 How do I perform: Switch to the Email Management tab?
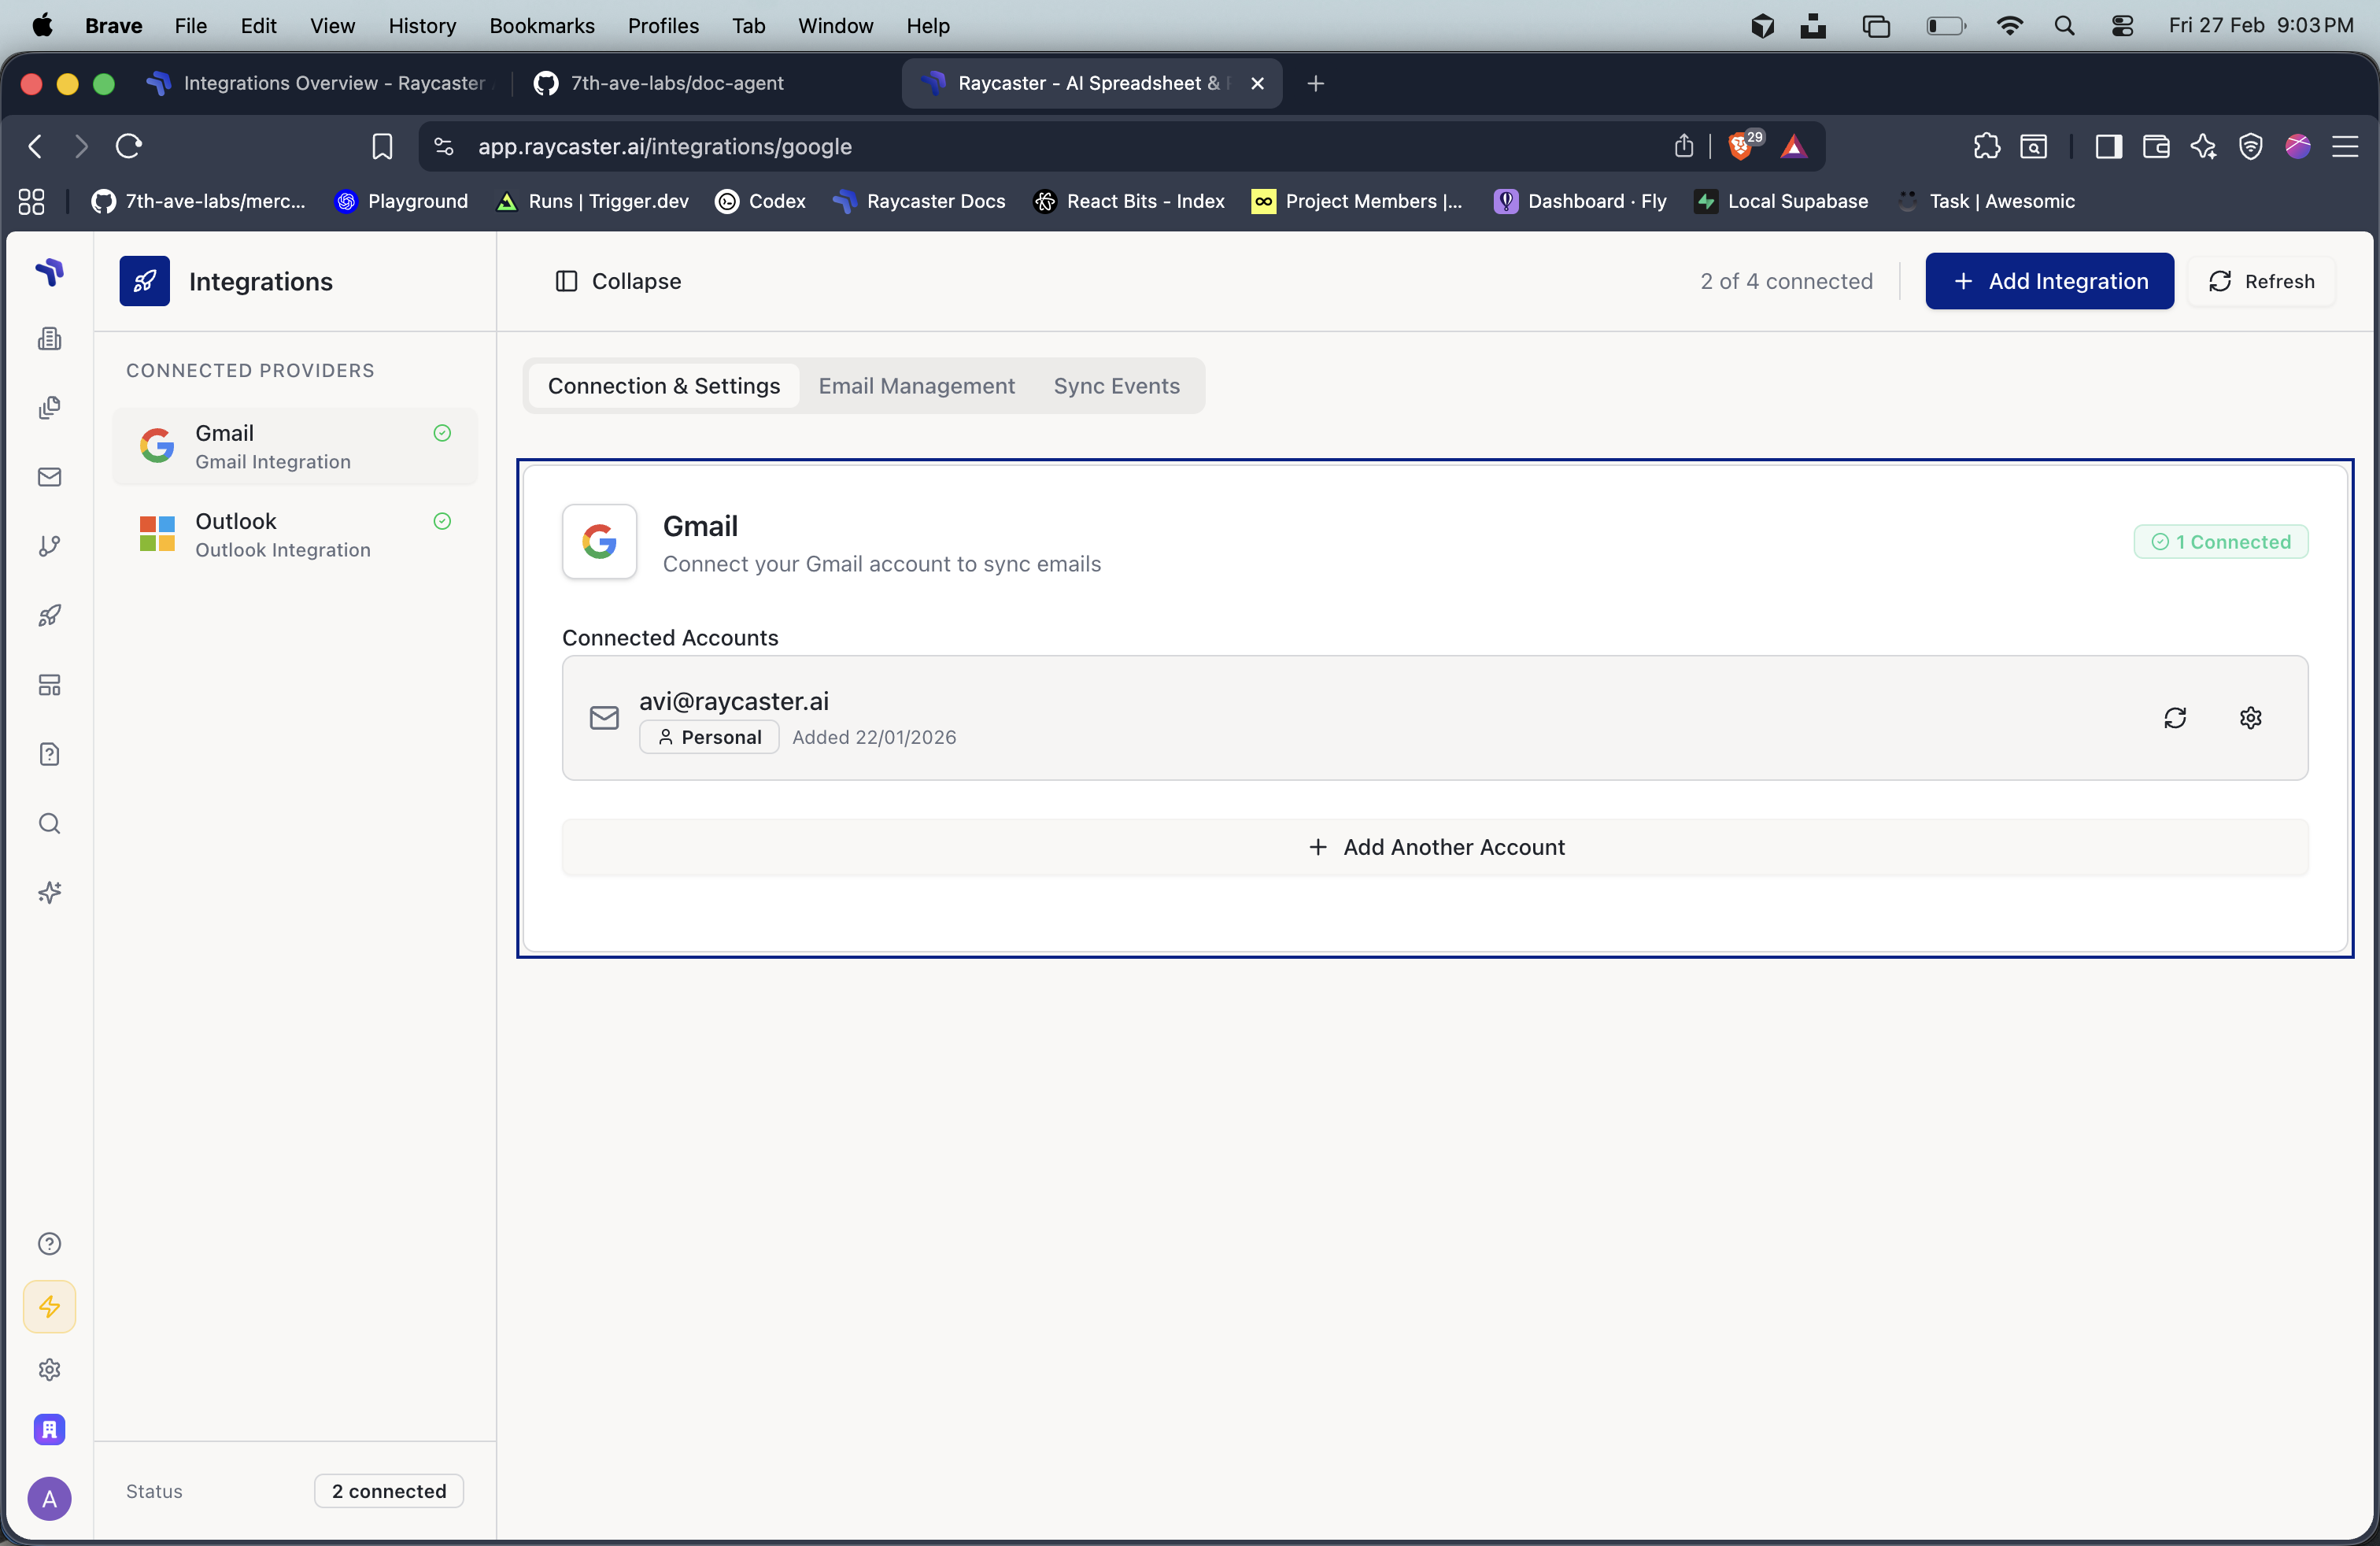click(916, 386)
